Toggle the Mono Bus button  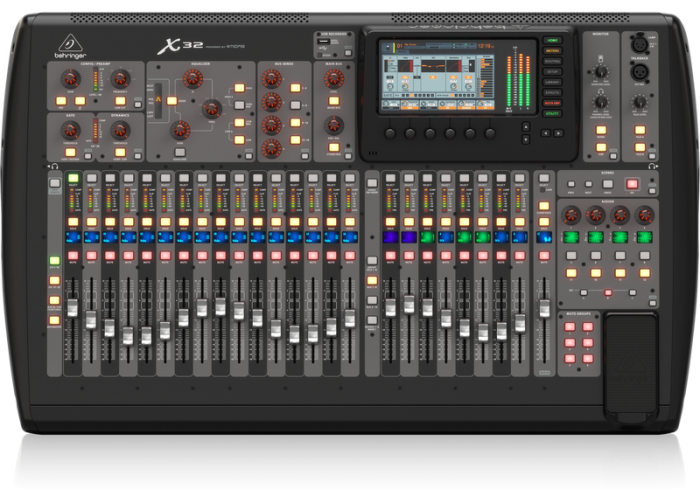(x=334, y=101)
